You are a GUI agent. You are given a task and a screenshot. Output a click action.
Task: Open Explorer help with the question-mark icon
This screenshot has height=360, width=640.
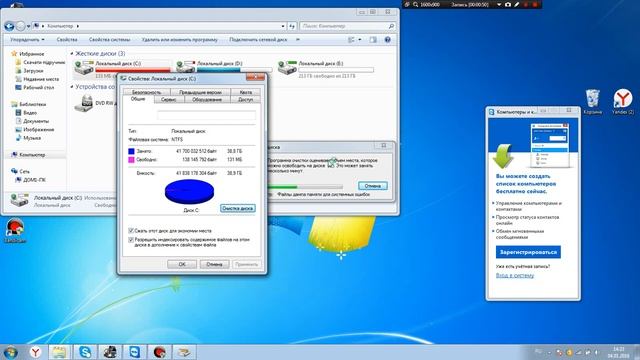coord(387,40)
